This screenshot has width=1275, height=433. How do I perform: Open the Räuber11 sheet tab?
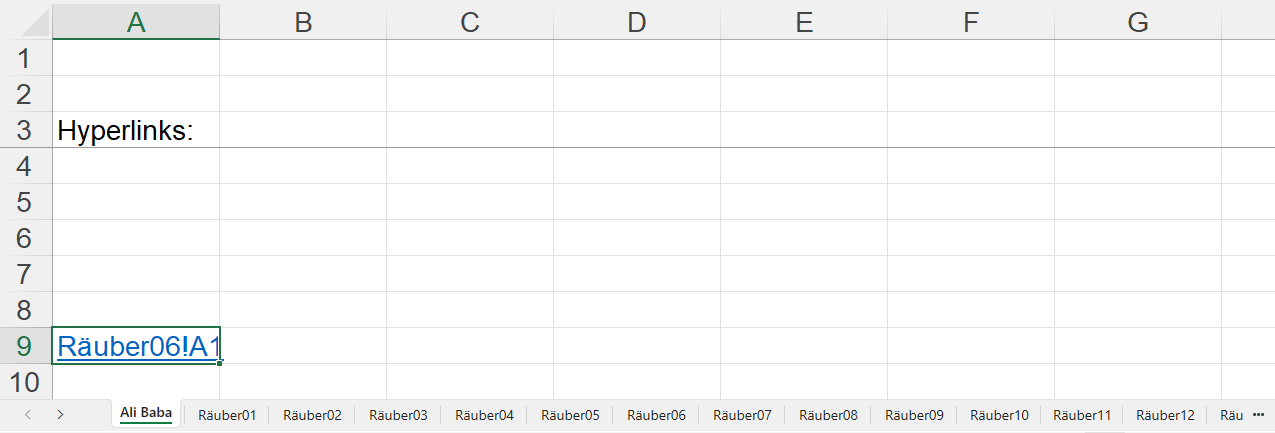(x=1082, y=414)
